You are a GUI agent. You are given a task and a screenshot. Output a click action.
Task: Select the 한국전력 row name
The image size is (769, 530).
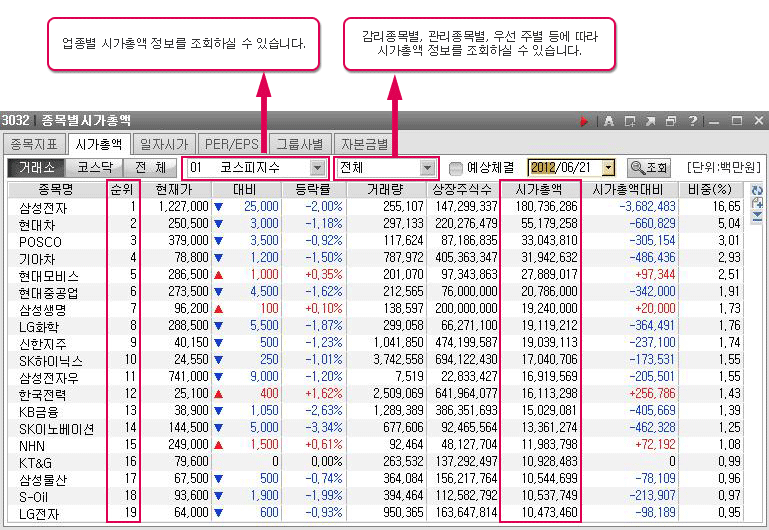pos(42,395)
